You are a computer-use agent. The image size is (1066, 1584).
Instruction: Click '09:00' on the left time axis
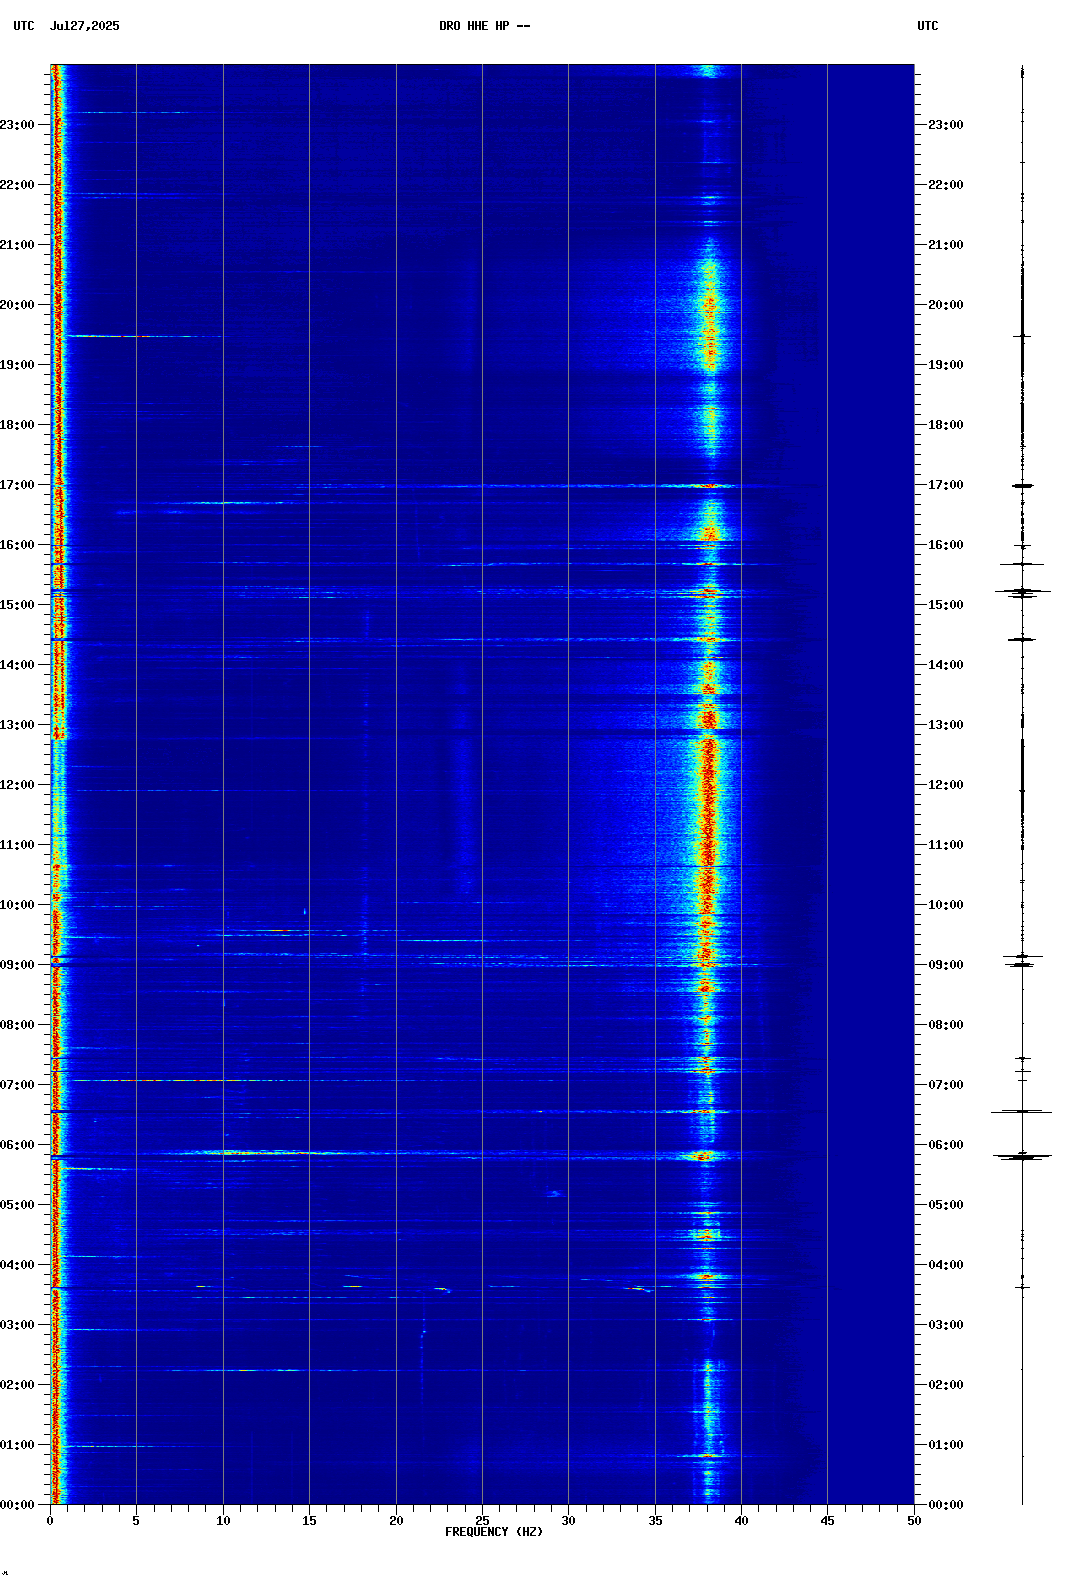pos(17,965)
